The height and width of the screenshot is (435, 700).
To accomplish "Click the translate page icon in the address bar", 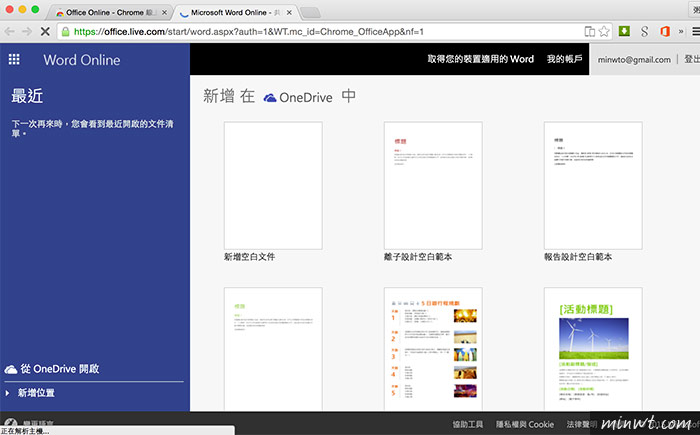I will click(590, 31).
